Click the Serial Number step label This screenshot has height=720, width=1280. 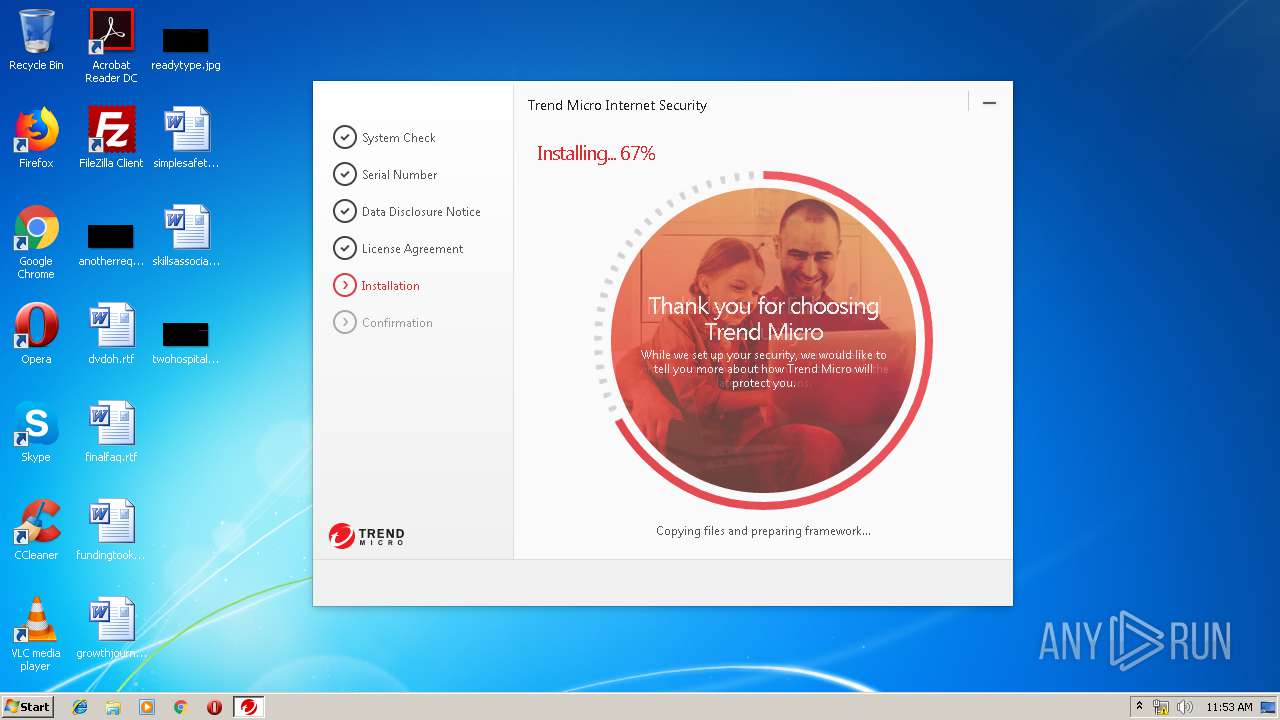(x=400, y=175)
